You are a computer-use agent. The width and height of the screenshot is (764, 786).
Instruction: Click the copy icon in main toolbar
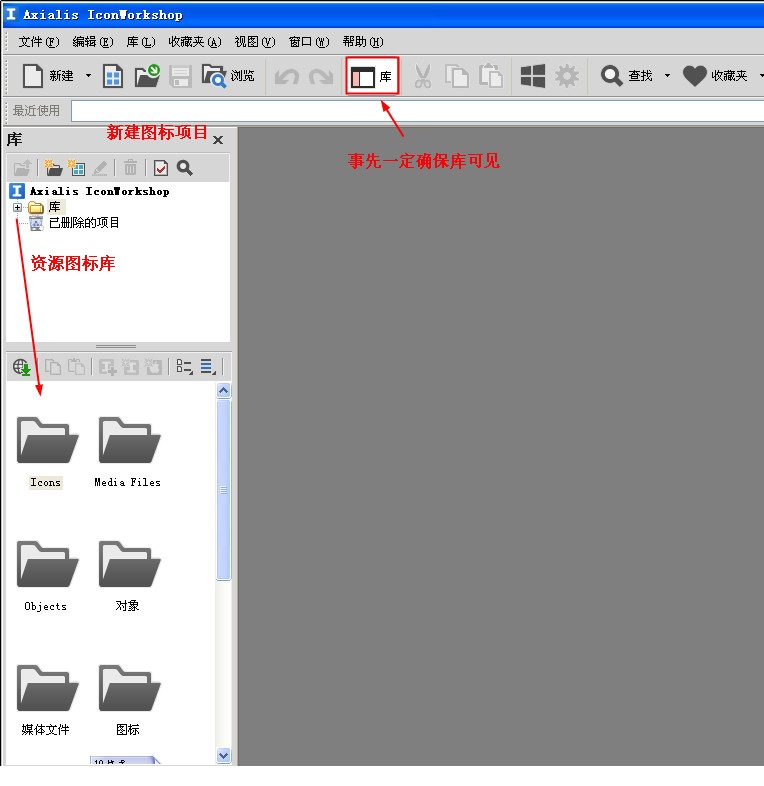[457, 76]
